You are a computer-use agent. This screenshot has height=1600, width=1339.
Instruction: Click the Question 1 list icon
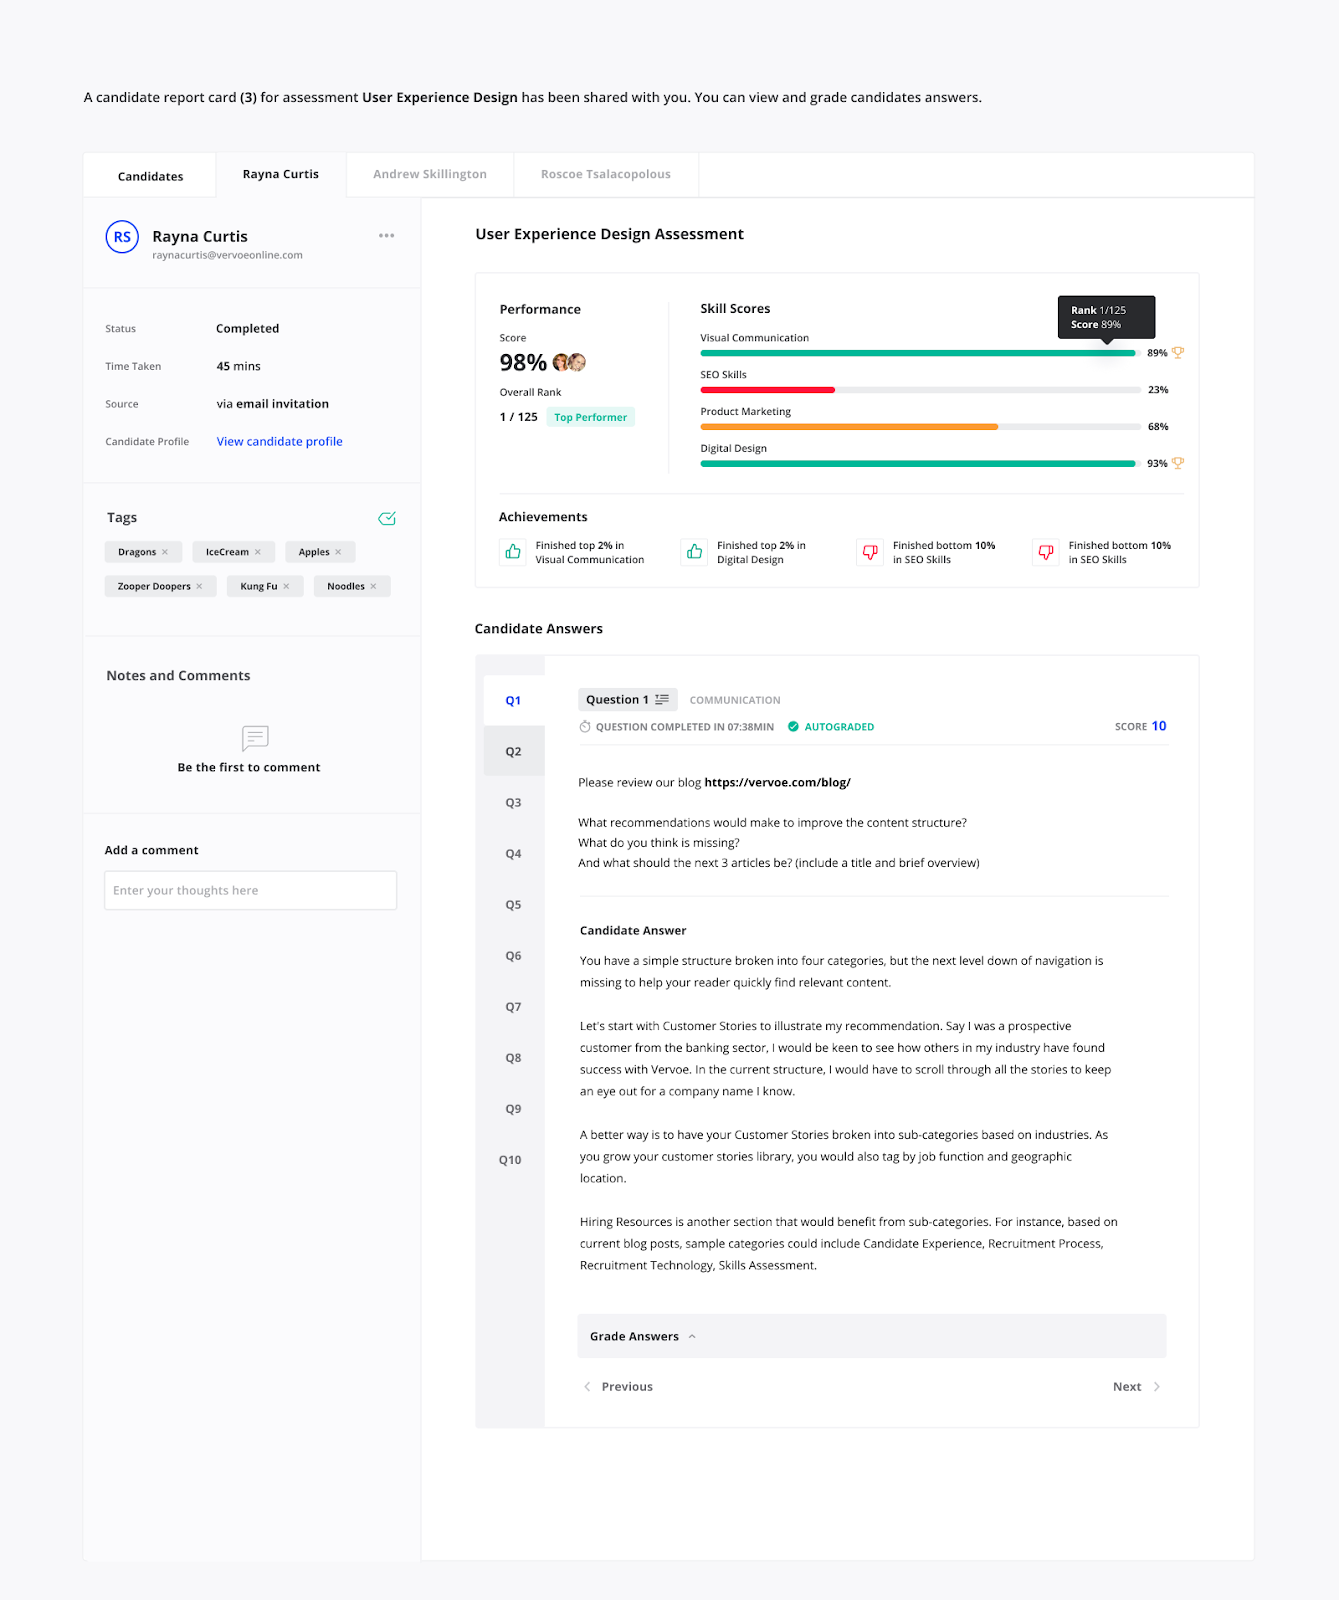(x=662, y=700)
